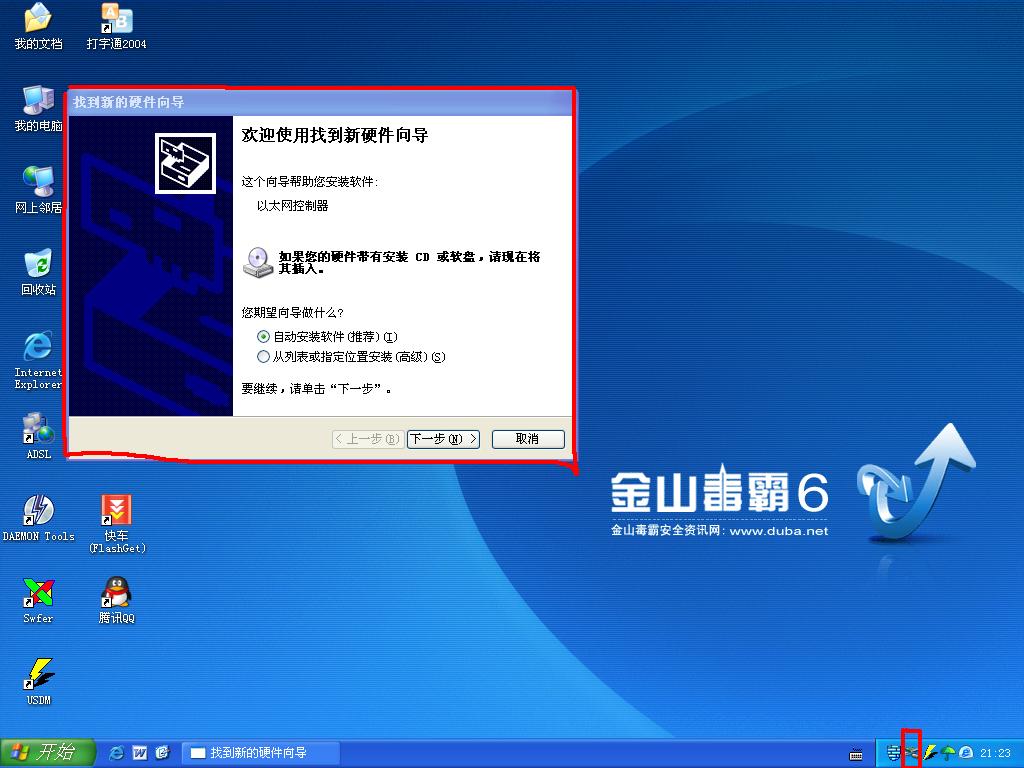Select 腾讯QQ penguin shortcut

coord(116,600)
